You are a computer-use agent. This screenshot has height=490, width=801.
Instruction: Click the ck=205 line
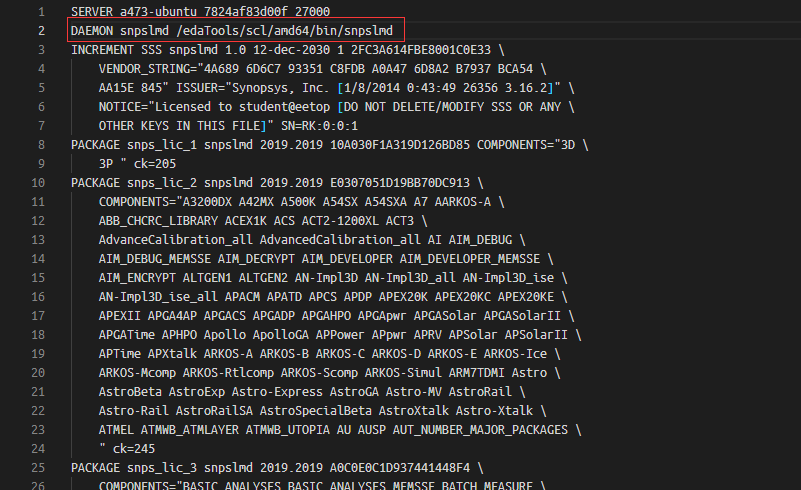[x=137, y=164]
